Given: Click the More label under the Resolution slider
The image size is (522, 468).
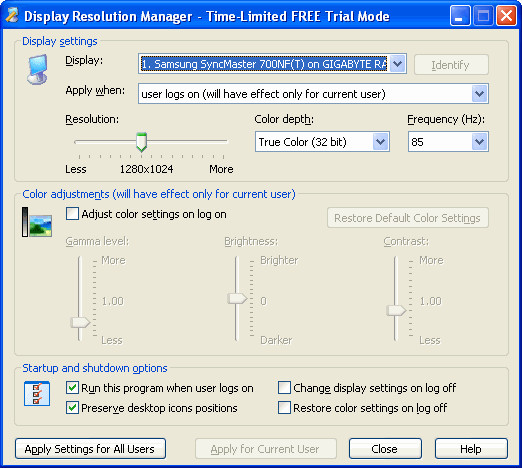Looking at the screenshot, I should pos(221,169).
